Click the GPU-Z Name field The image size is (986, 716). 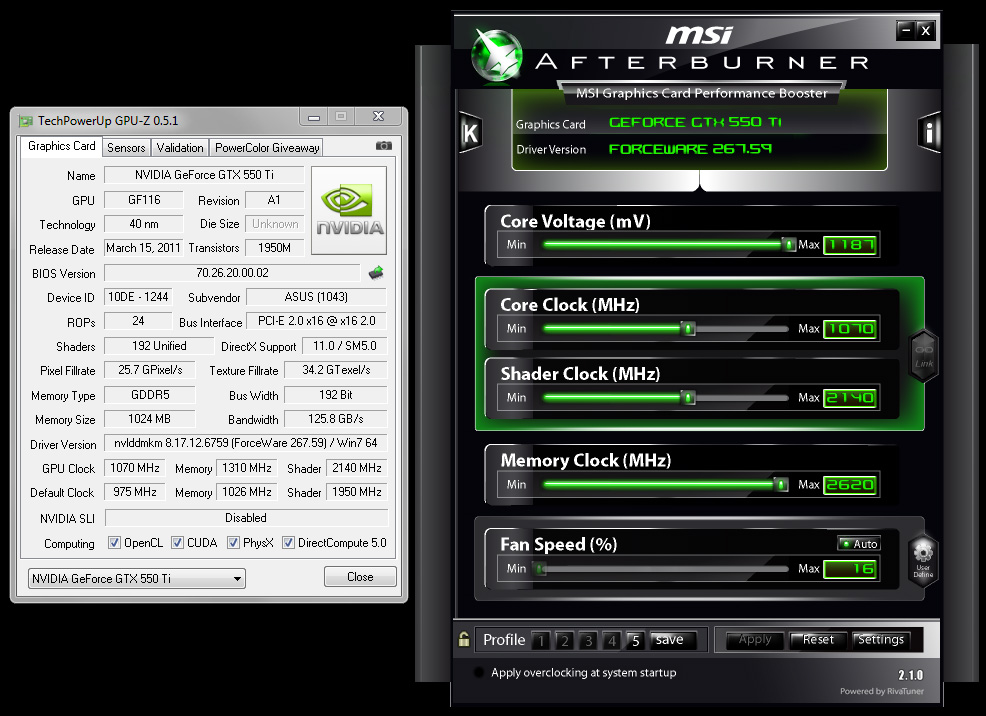tap(204, 175)
